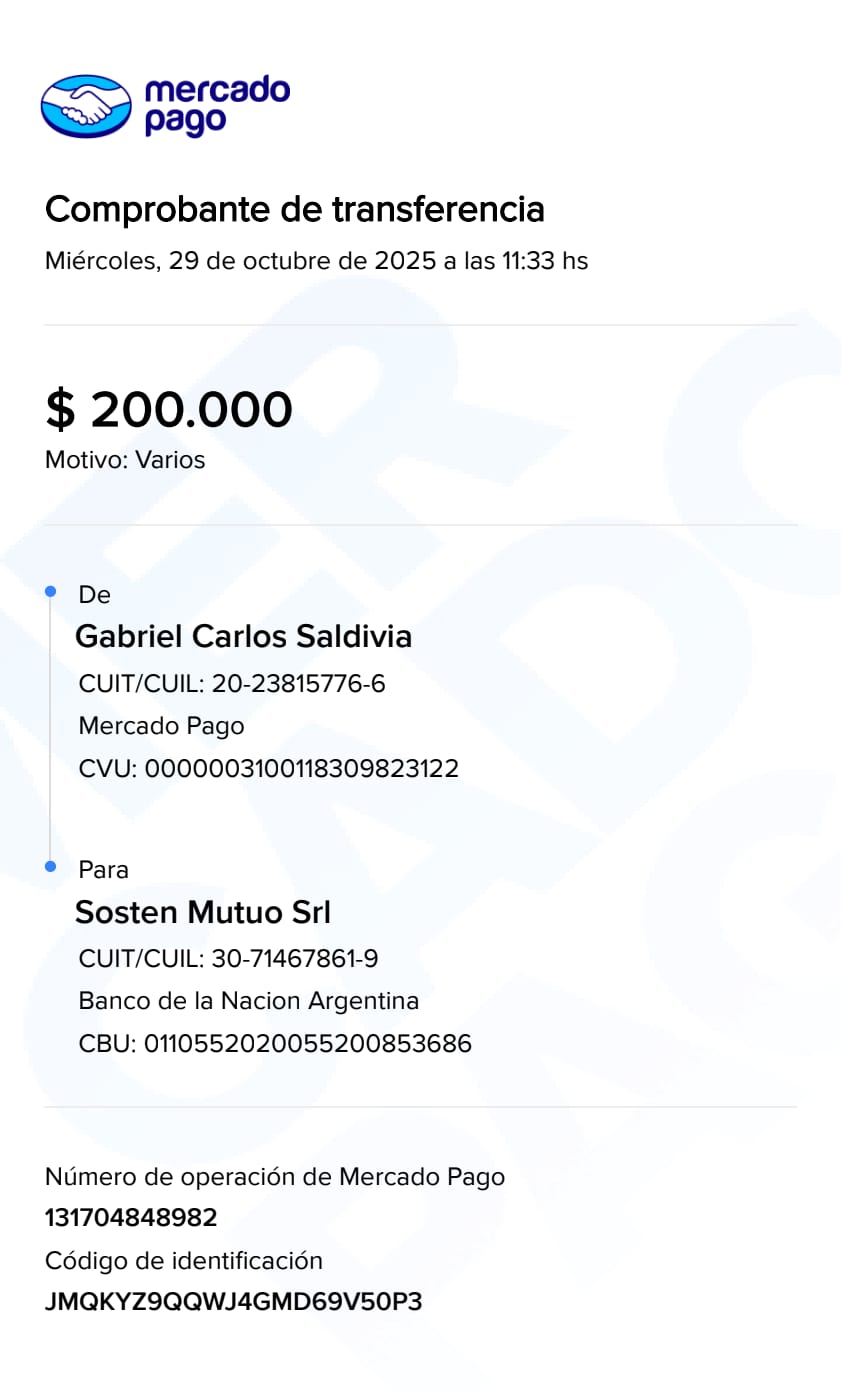842x1397 pixels.
Task: Click the Número de operación label
Action: [275, 1177]
